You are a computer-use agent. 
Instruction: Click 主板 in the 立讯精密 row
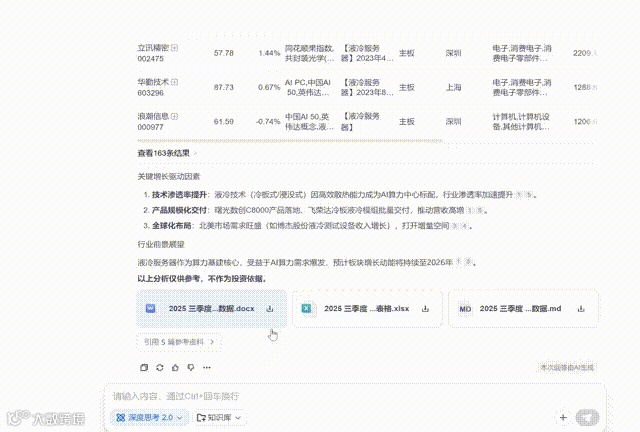tap(407, 53)
